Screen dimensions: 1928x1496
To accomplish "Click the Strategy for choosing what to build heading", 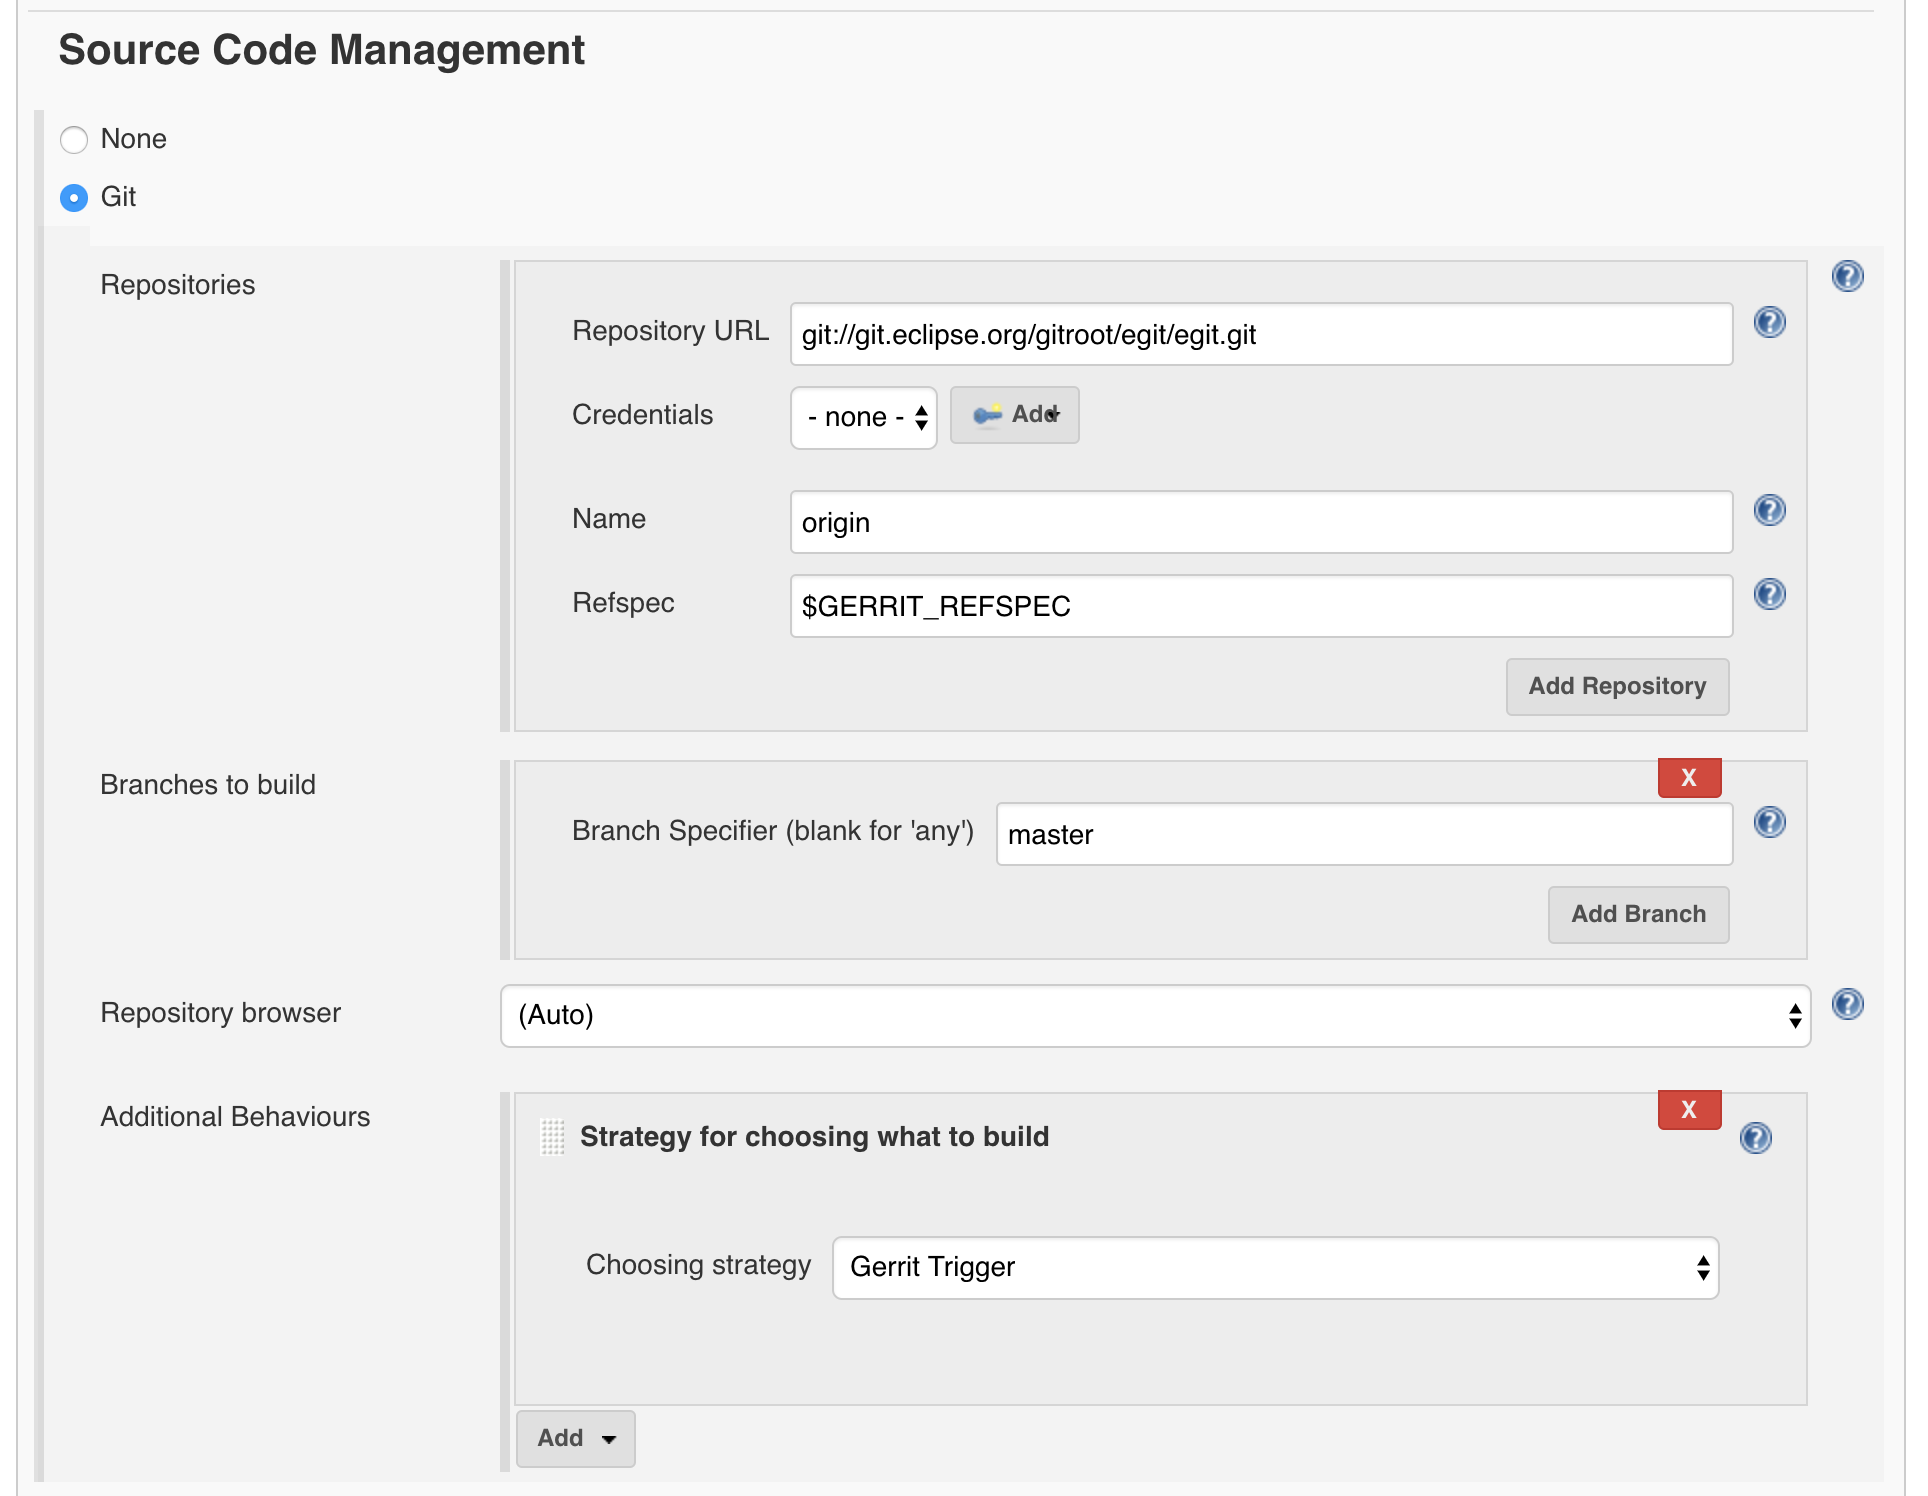I will [814, 1137].
